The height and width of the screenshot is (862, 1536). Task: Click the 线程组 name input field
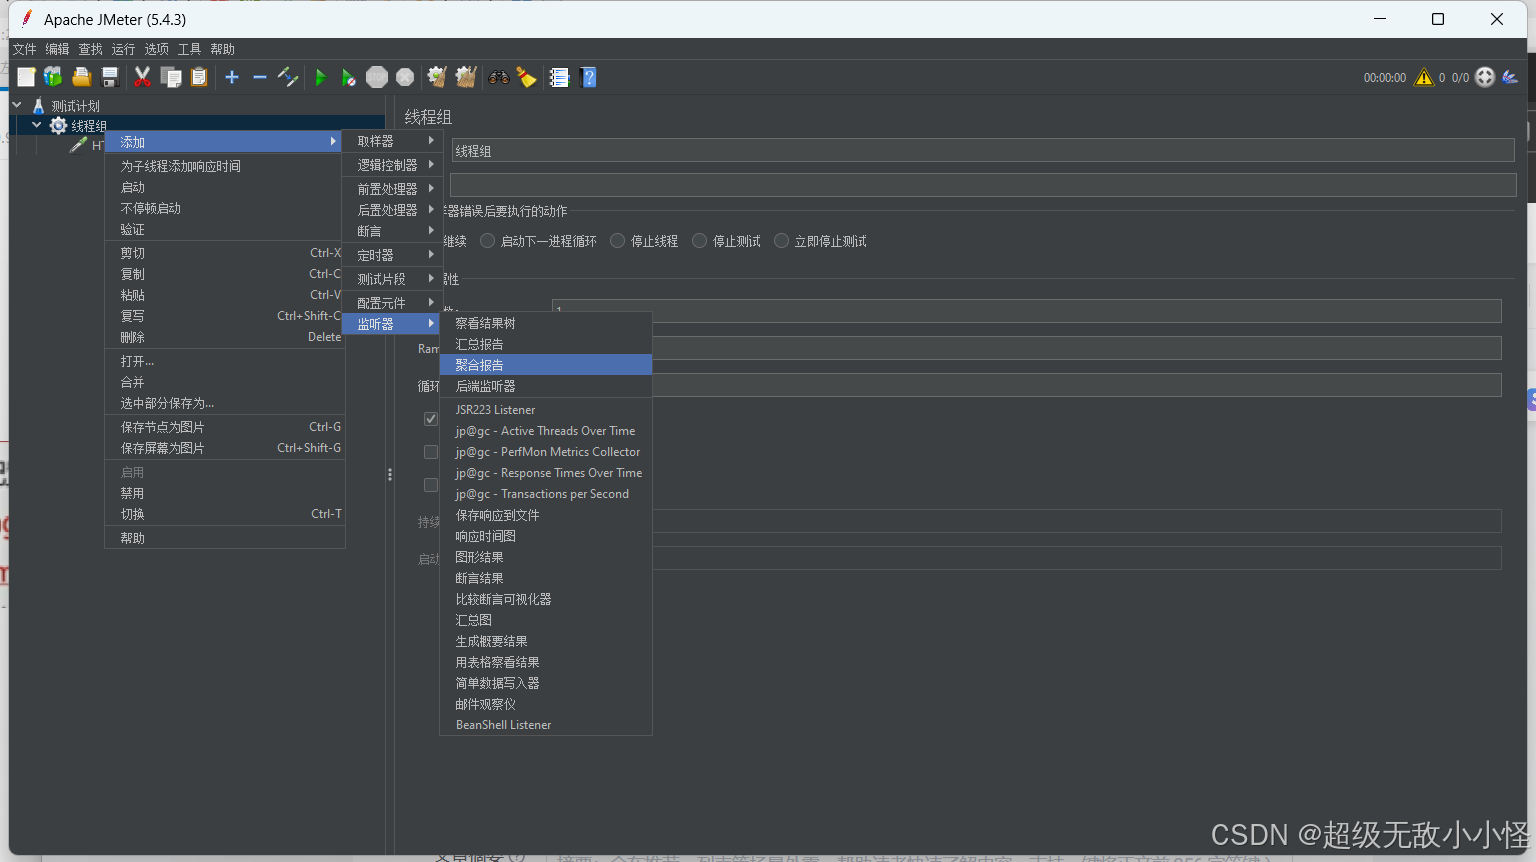(983, 150)
